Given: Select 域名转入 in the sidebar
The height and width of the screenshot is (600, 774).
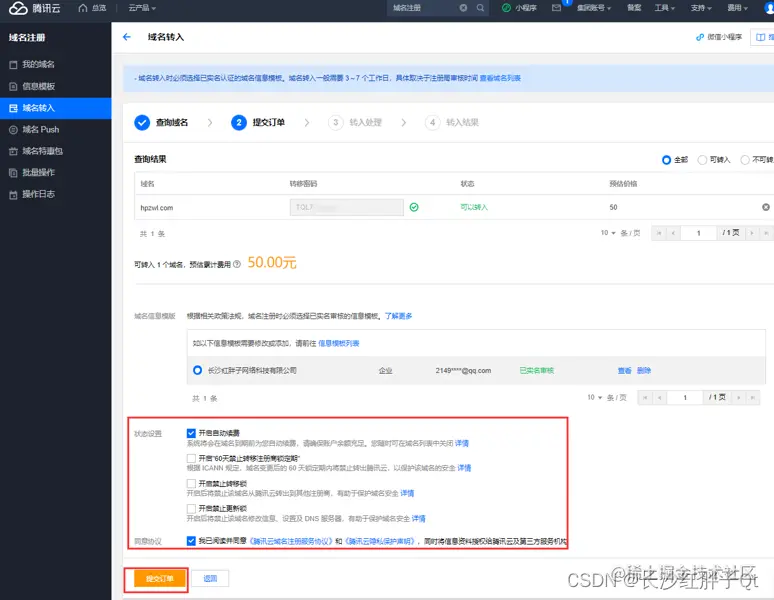Looking at the screenshot, I should [x=55, y=108].
